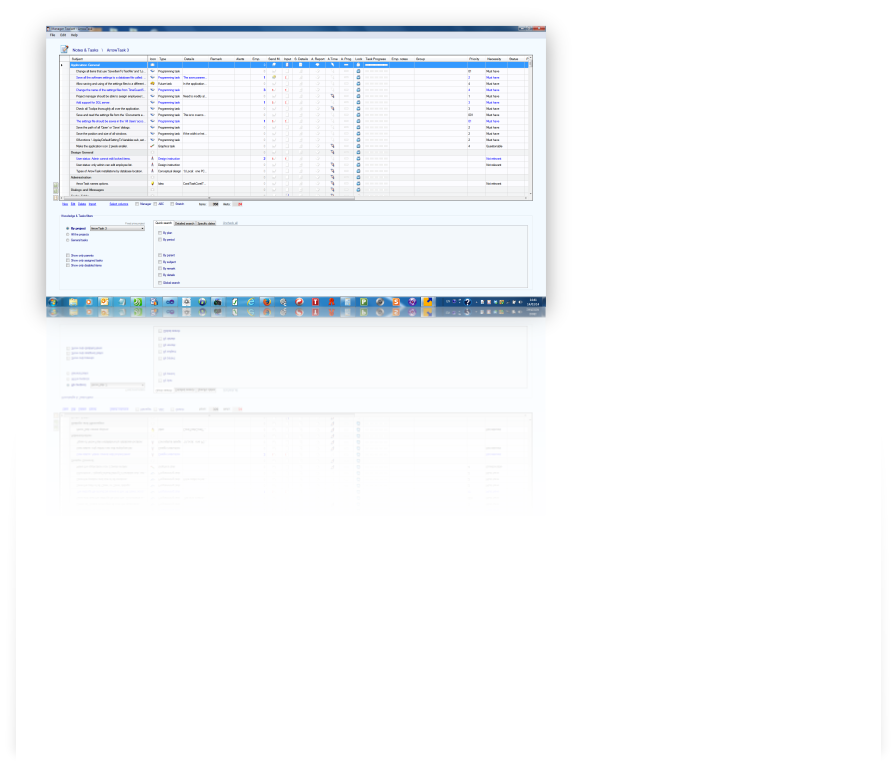896x769 pixels.
Task: Open the File menu
Action: 53,35
